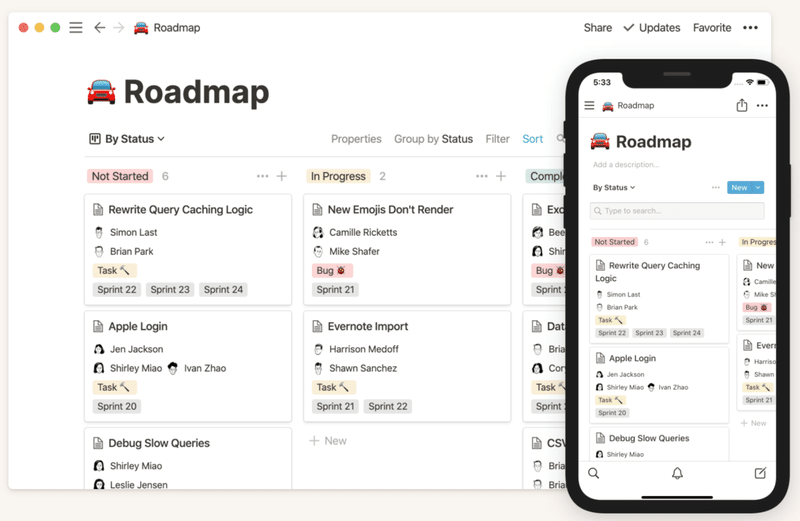
Task: Tap the Type to search field on phone
Action: coord(677,211)
